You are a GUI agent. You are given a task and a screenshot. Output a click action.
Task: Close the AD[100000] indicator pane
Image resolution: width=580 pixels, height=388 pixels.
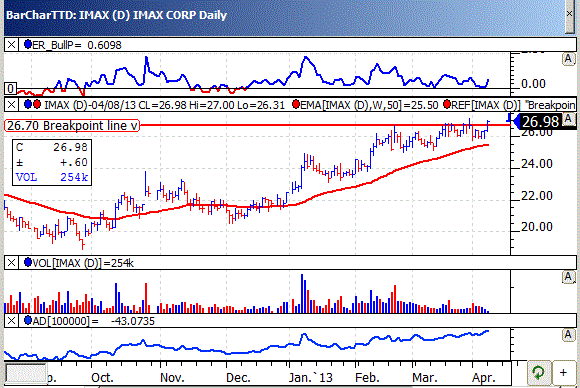coord(11,321)
